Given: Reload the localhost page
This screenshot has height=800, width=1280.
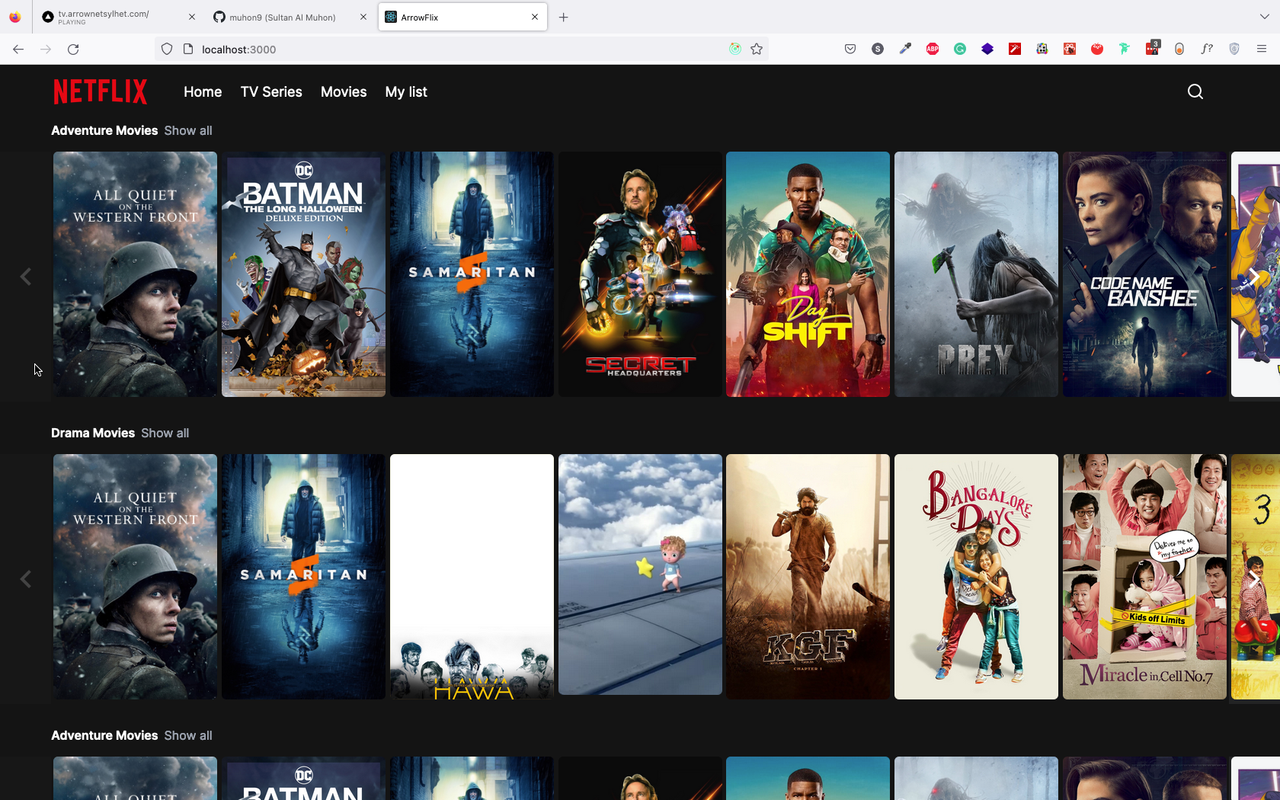Looking at the screenshot, I should pos(73,49).
